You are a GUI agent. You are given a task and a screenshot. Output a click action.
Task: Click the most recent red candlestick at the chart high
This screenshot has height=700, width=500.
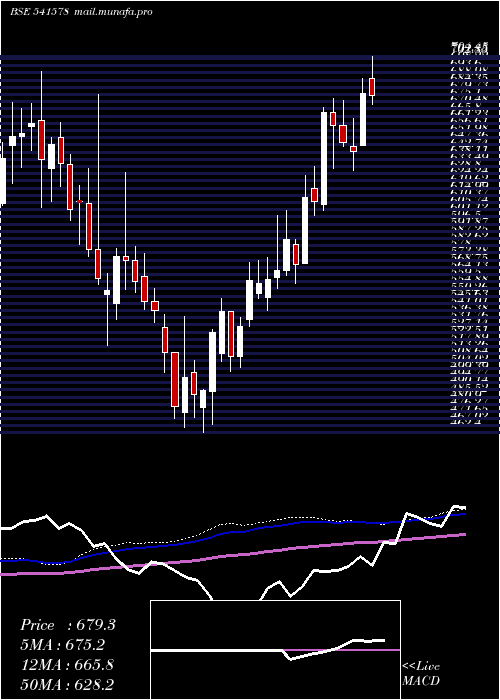pyautogui.click(x=372, y=87)
